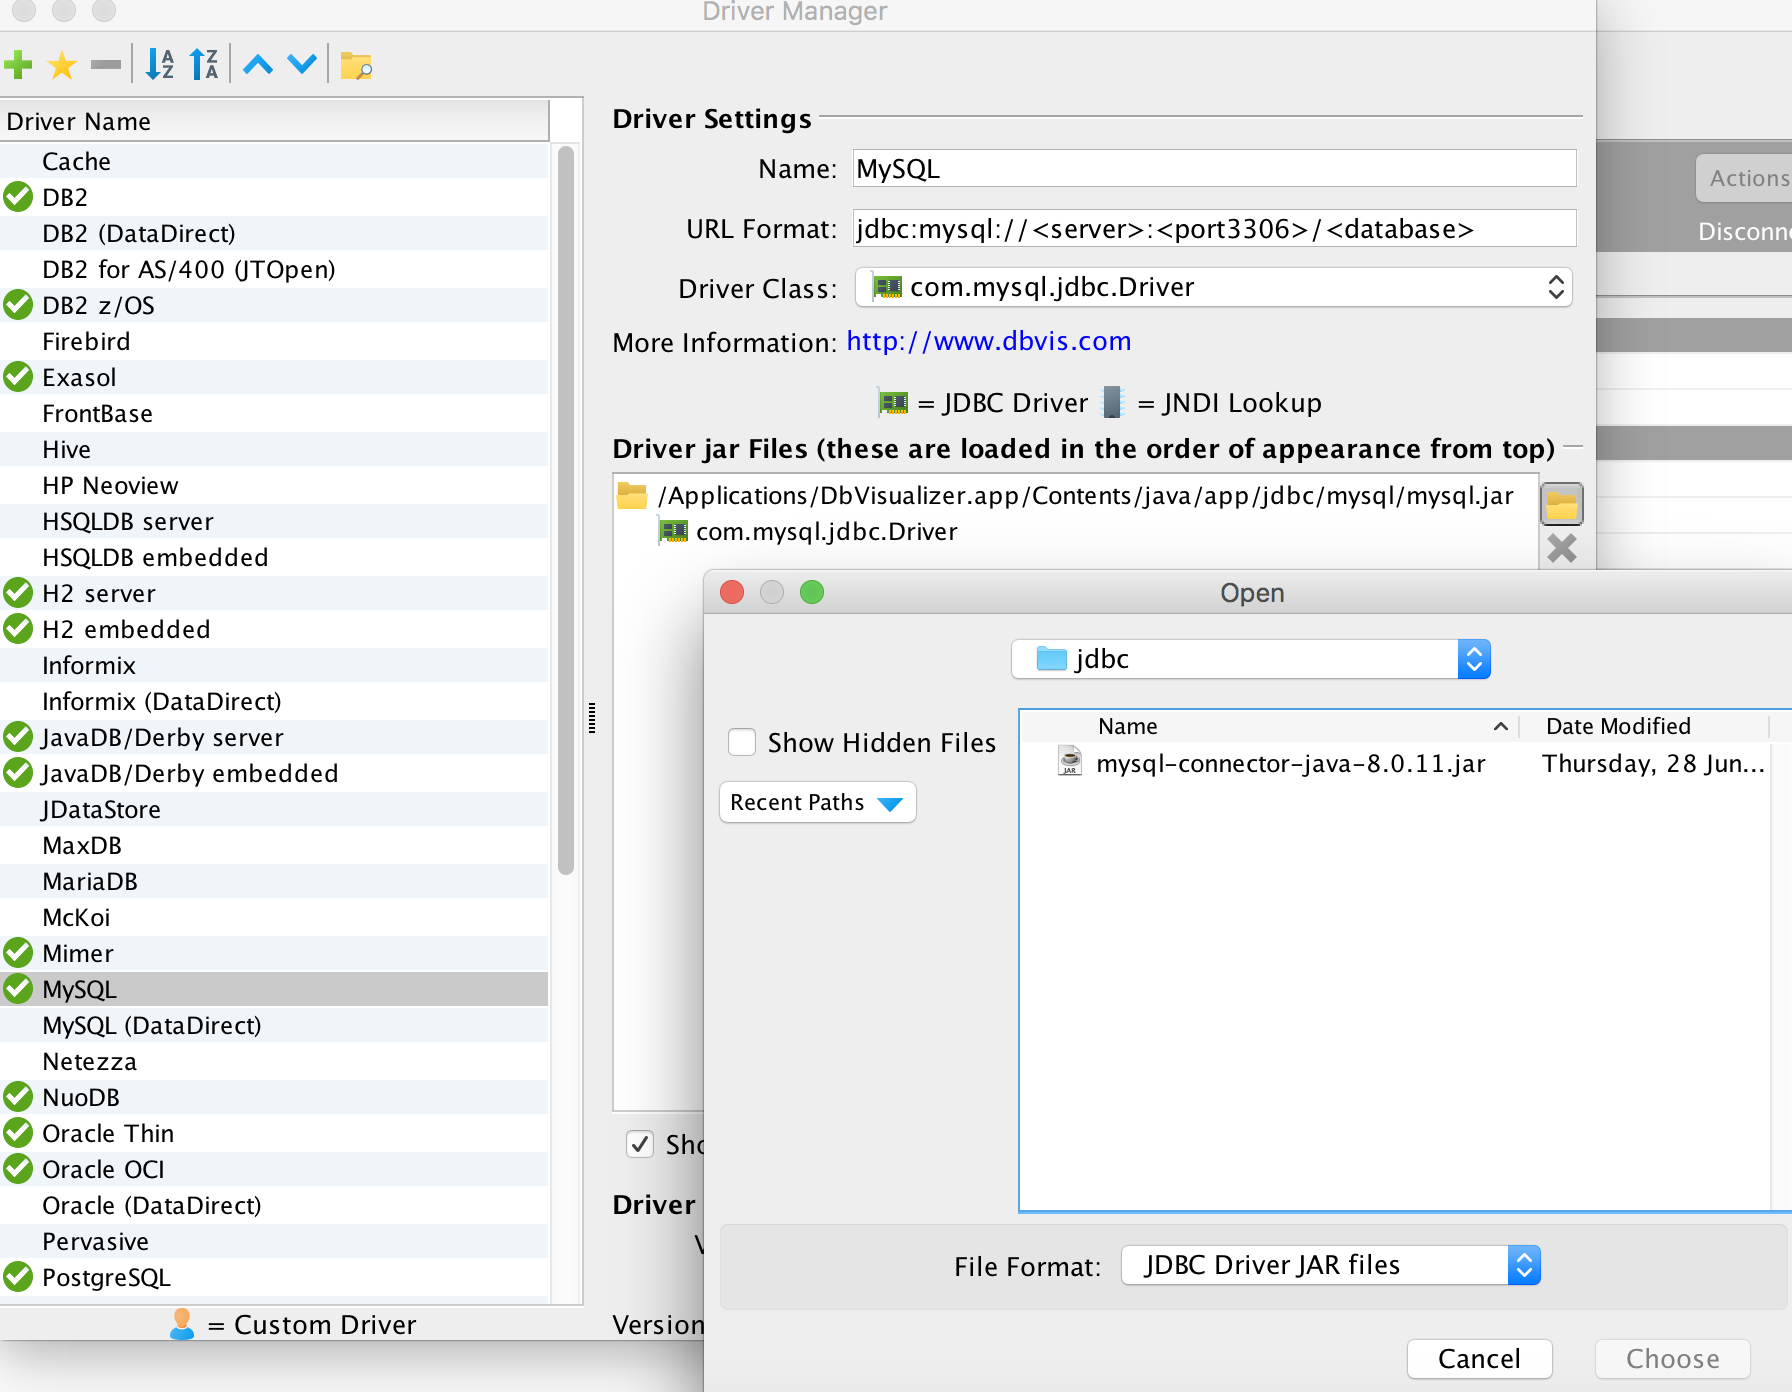Screen dimensions: 1792x1392
Task: Open the dbvis.com link
Action: (988, 341)
